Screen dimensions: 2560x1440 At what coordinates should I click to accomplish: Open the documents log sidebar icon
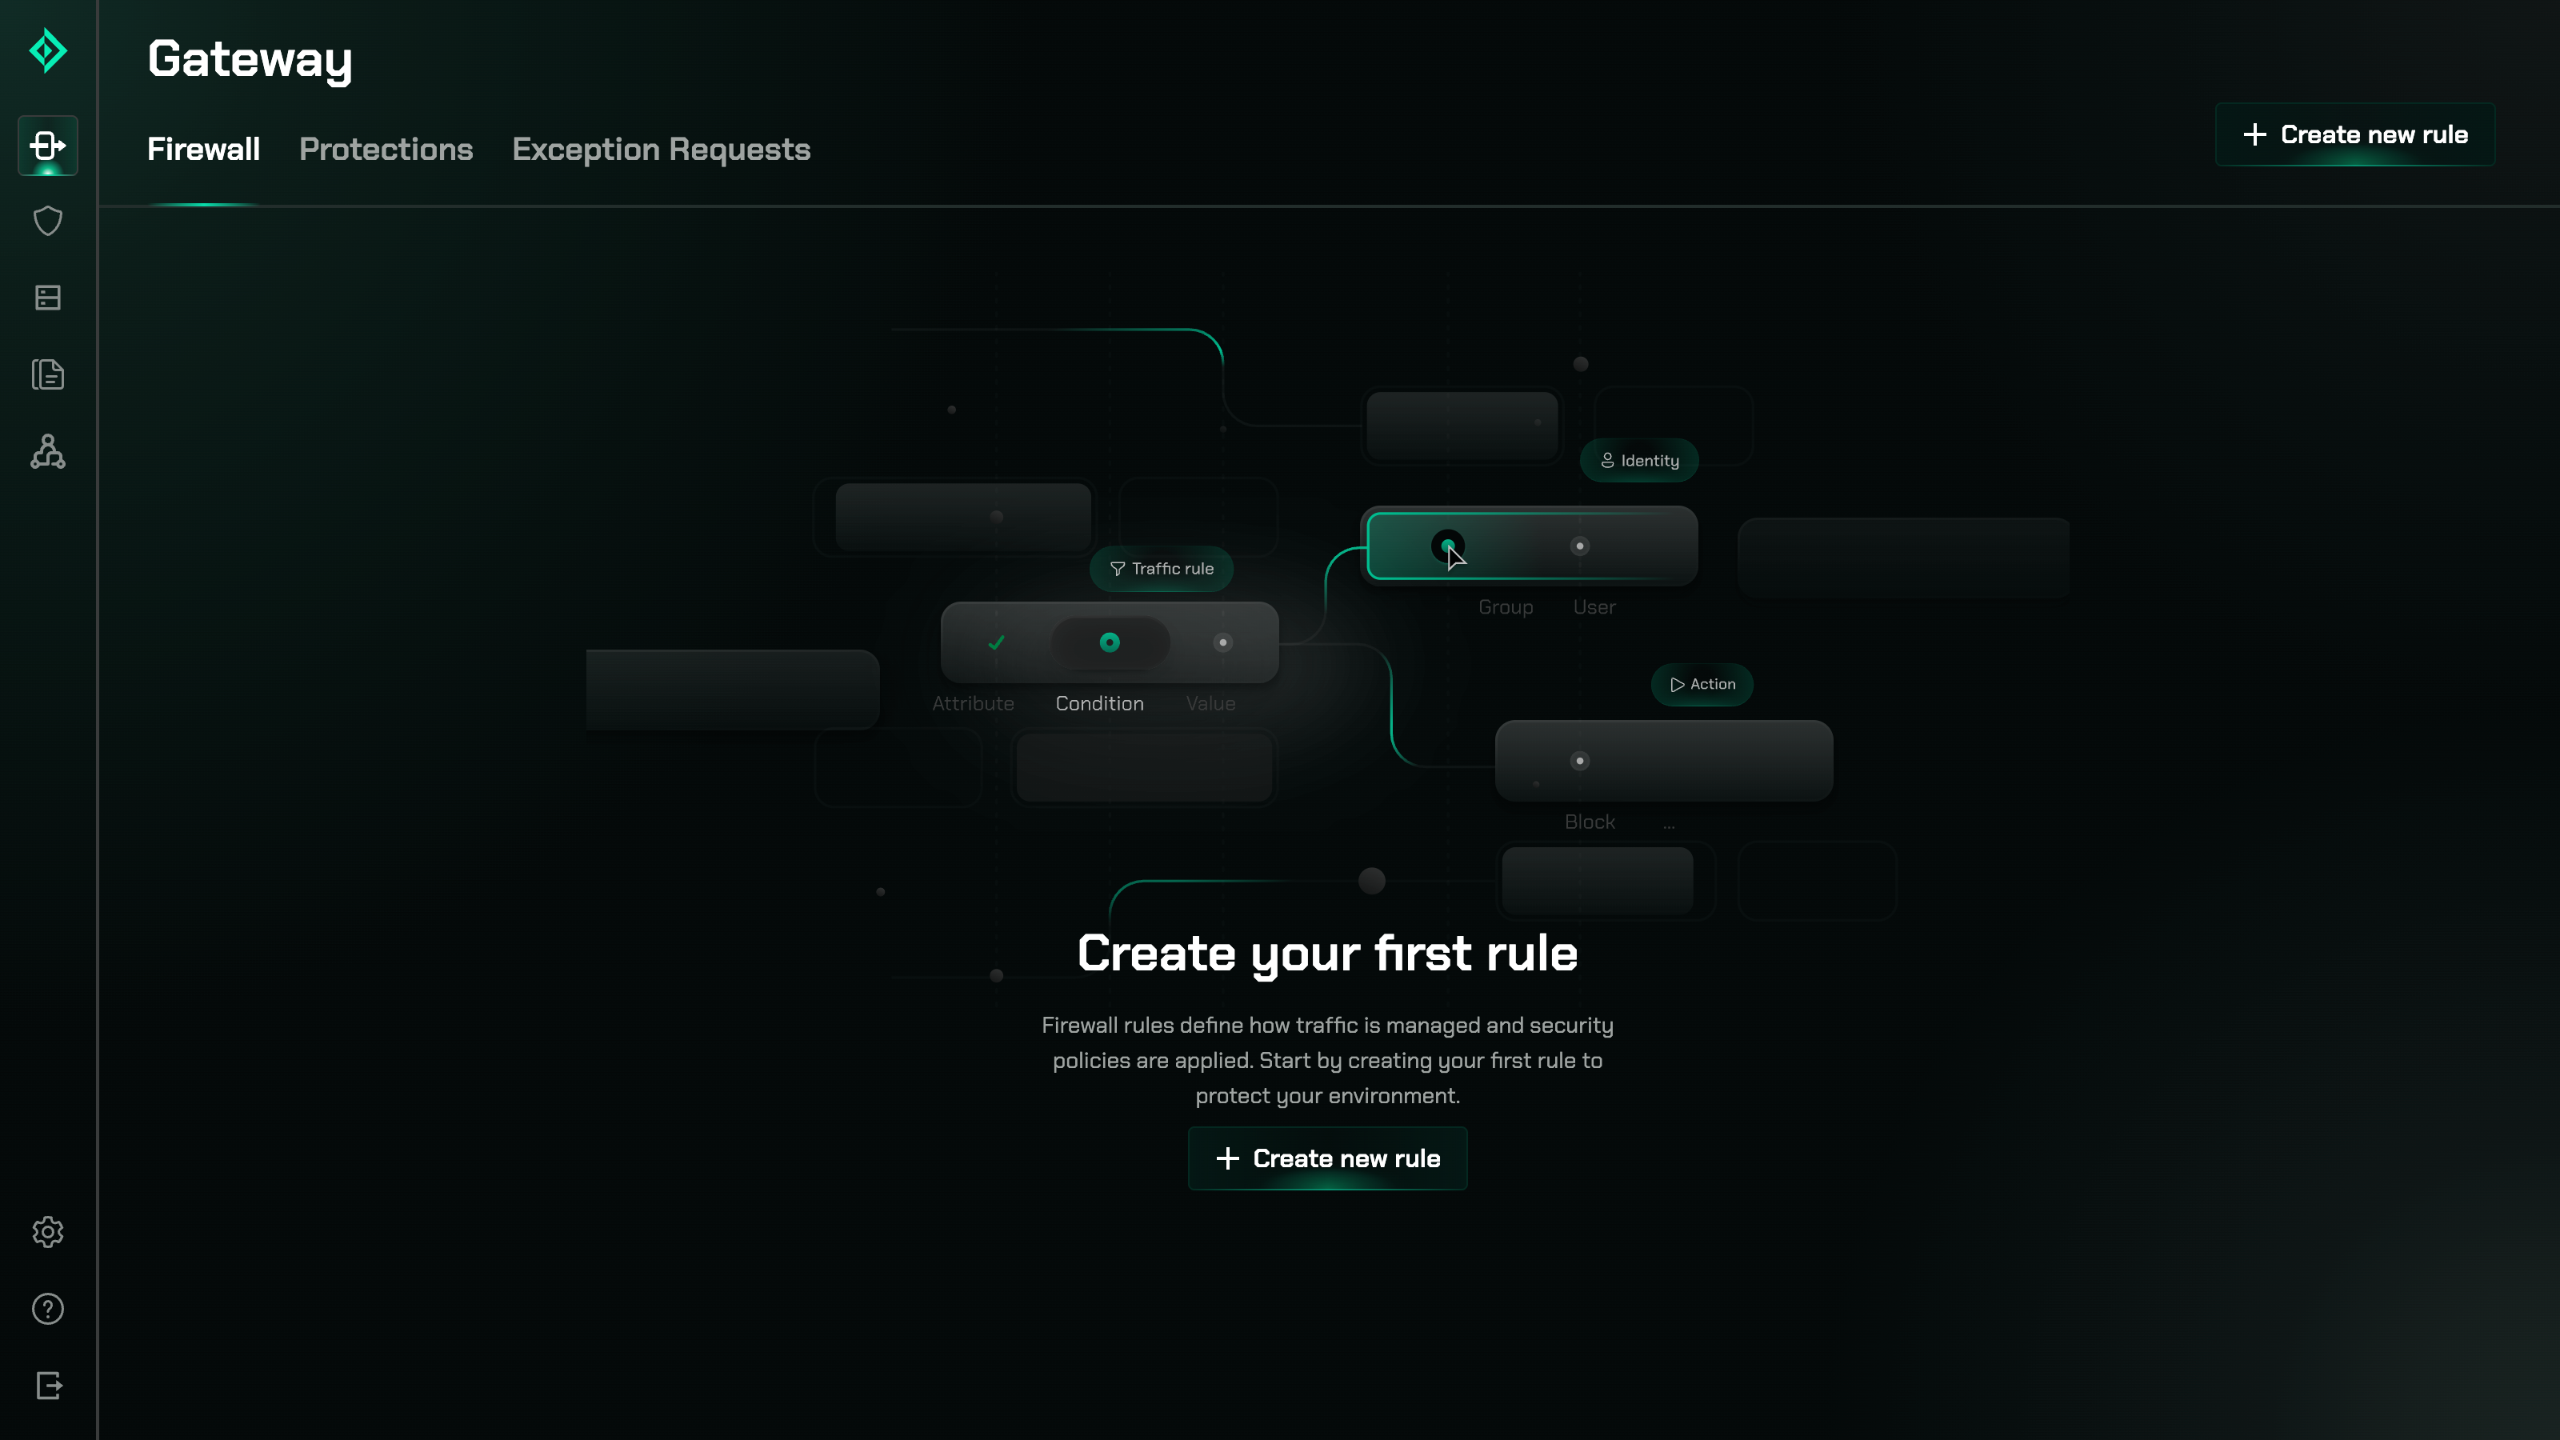pyautogui.click(x=48, y=375)
